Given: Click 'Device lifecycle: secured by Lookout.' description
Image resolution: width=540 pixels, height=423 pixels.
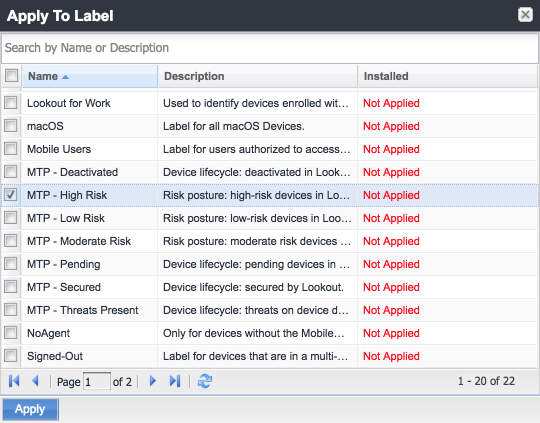Looking at the screenshot, I should (x=253, y=287).
